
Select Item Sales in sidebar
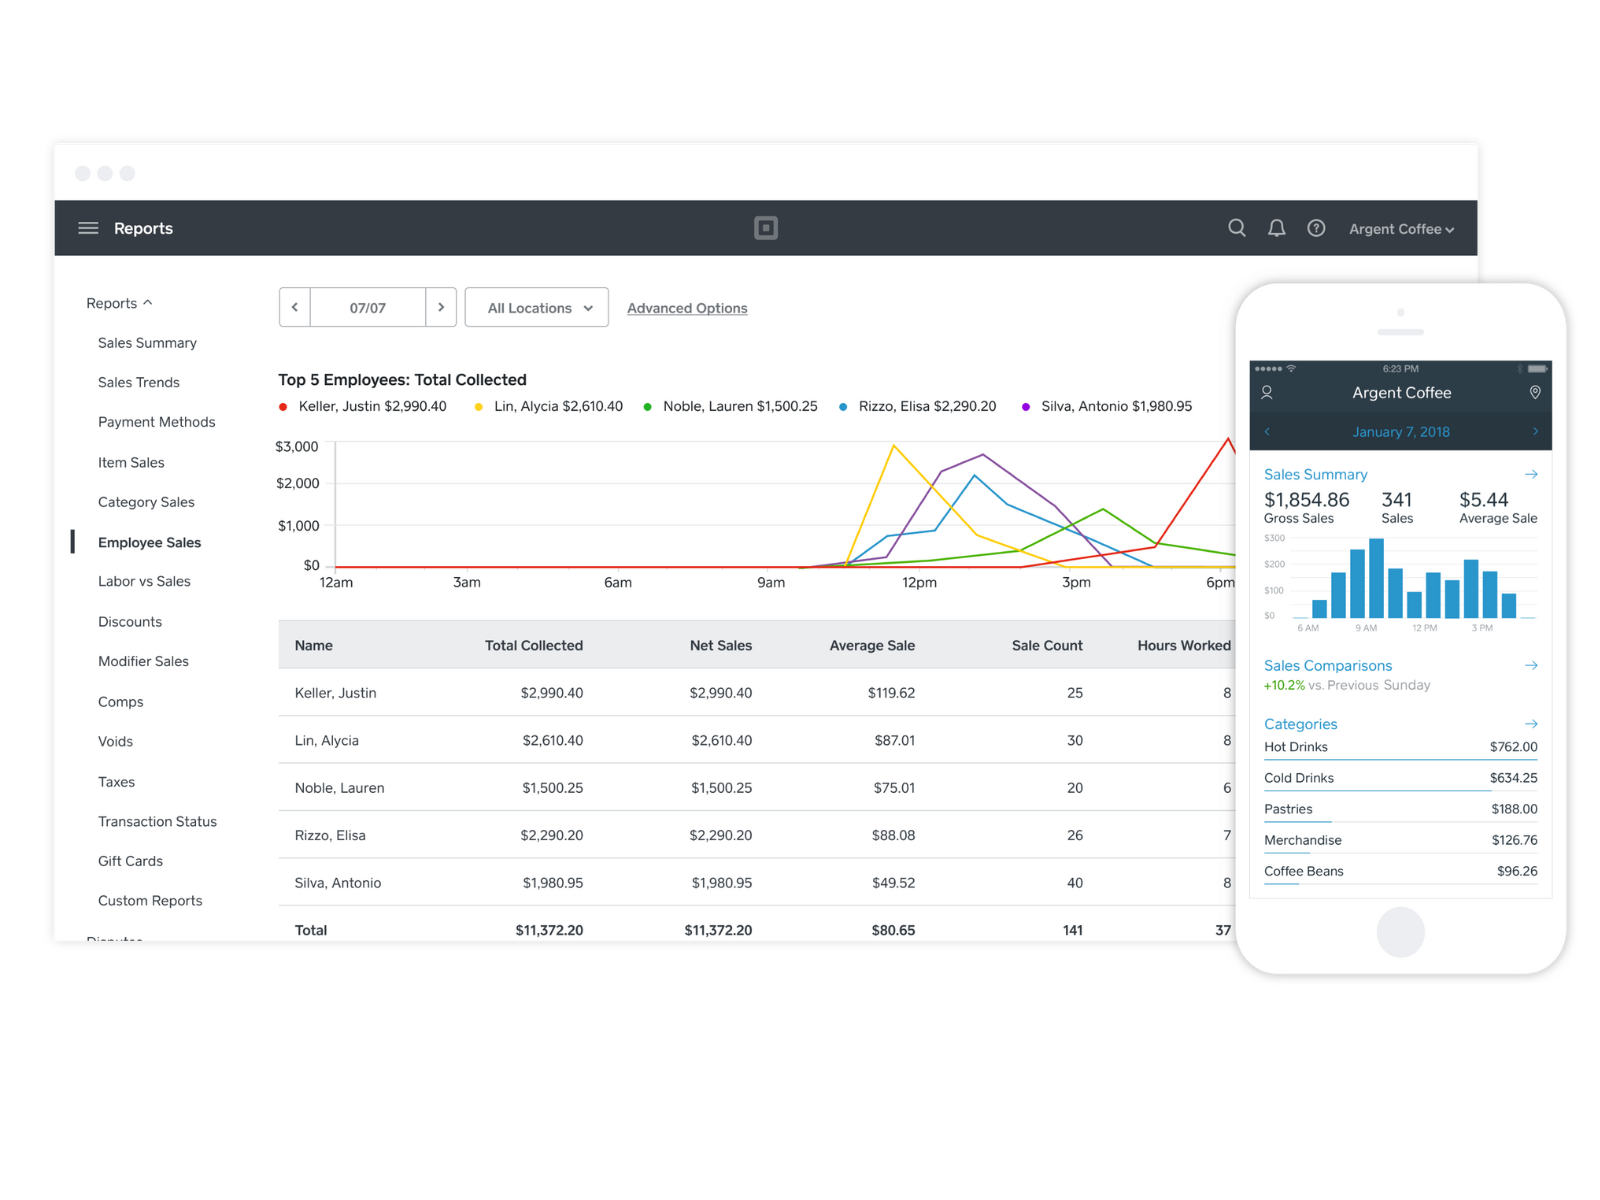point(131,462)
